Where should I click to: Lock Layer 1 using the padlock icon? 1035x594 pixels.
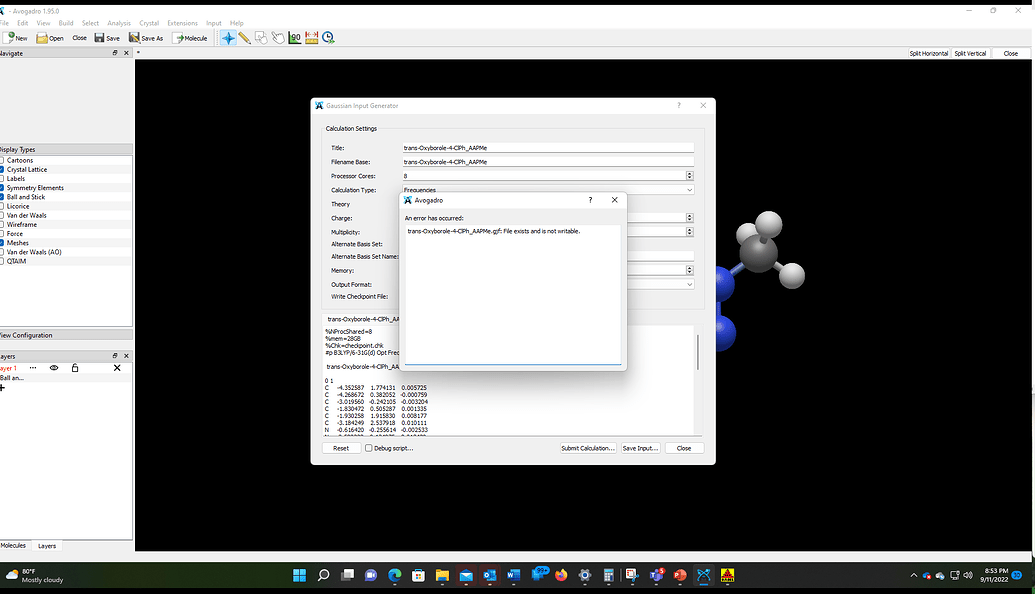(x=75, y=368)
